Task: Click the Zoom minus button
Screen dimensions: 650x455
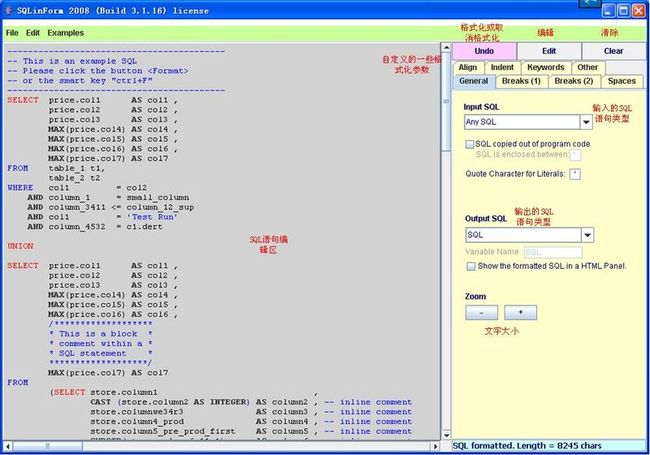Action: [481, 312]
